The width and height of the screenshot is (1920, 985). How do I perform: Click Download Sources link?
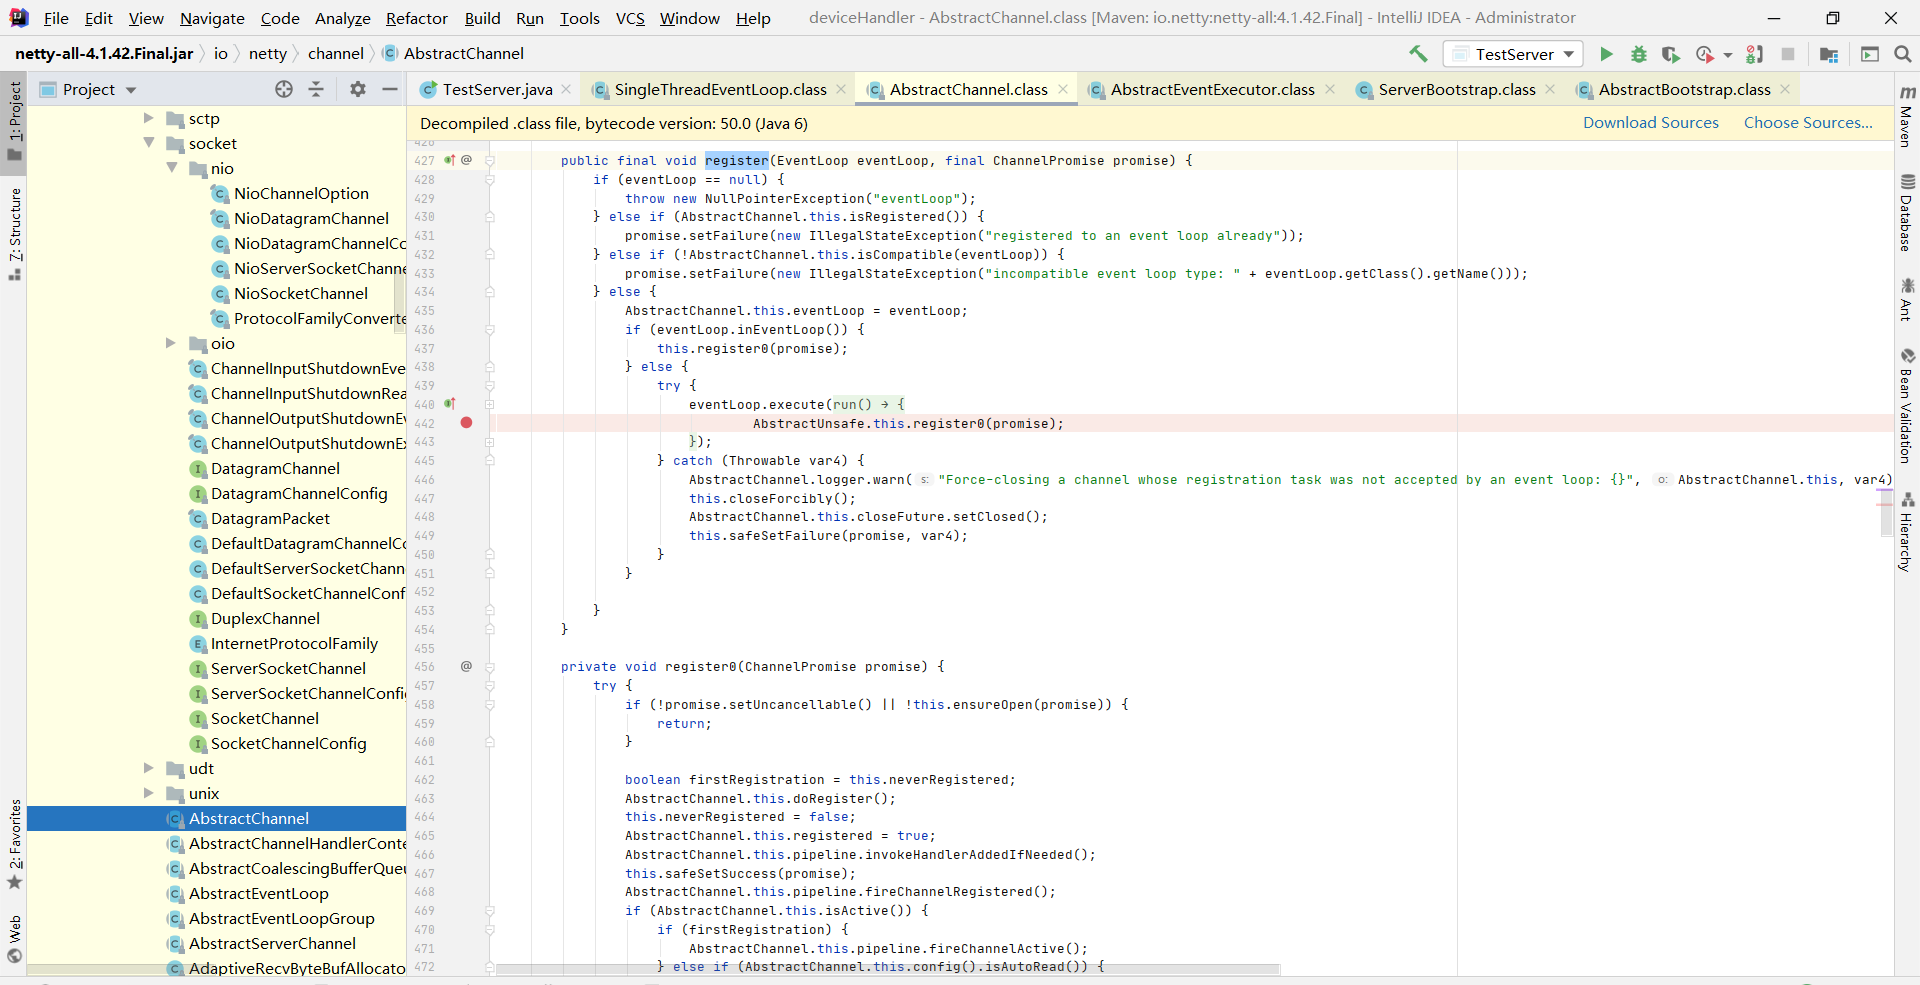(x=1650, y=122)
